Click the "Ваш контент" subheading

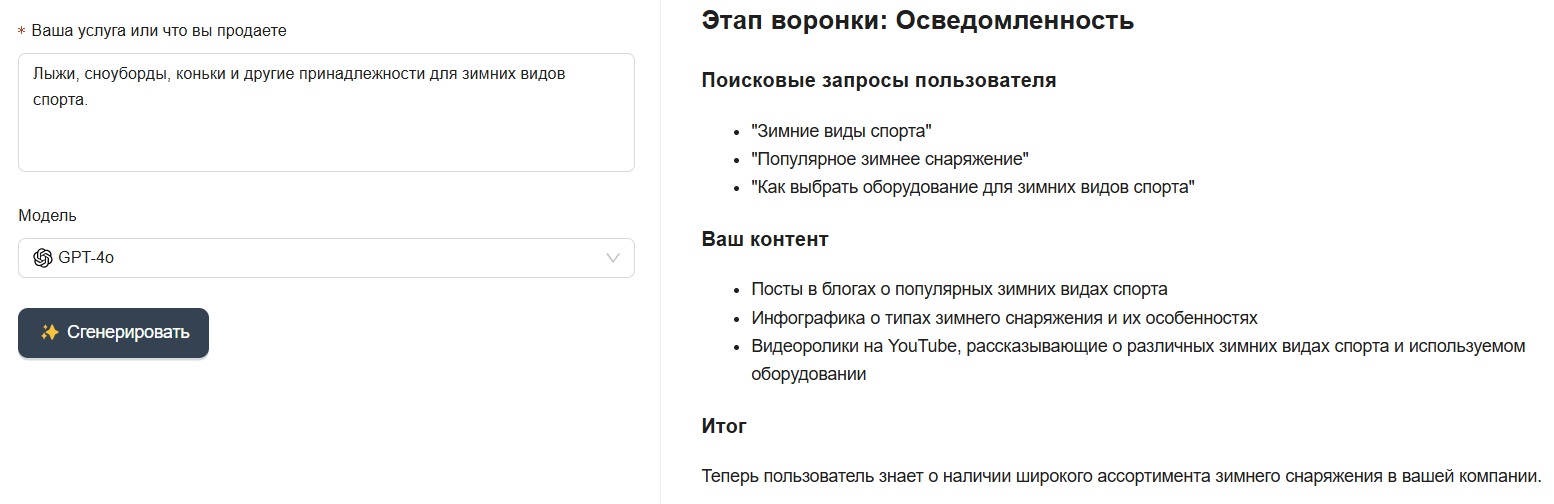pos(765,240)
